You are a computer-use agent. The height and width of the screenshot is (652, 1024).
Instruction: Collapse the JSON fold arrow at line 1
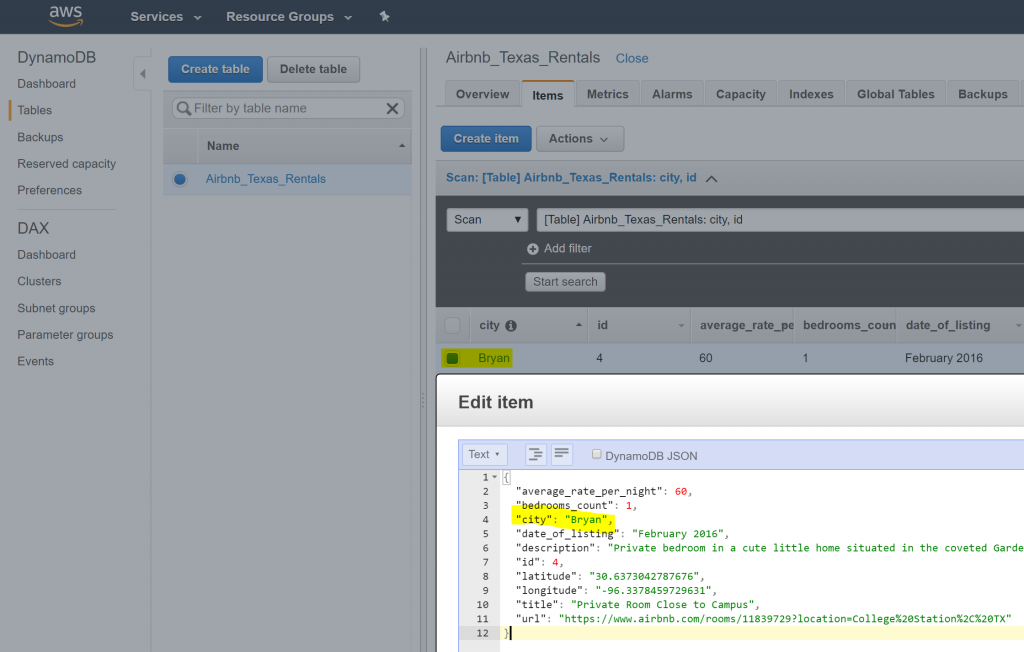[494, 477]
